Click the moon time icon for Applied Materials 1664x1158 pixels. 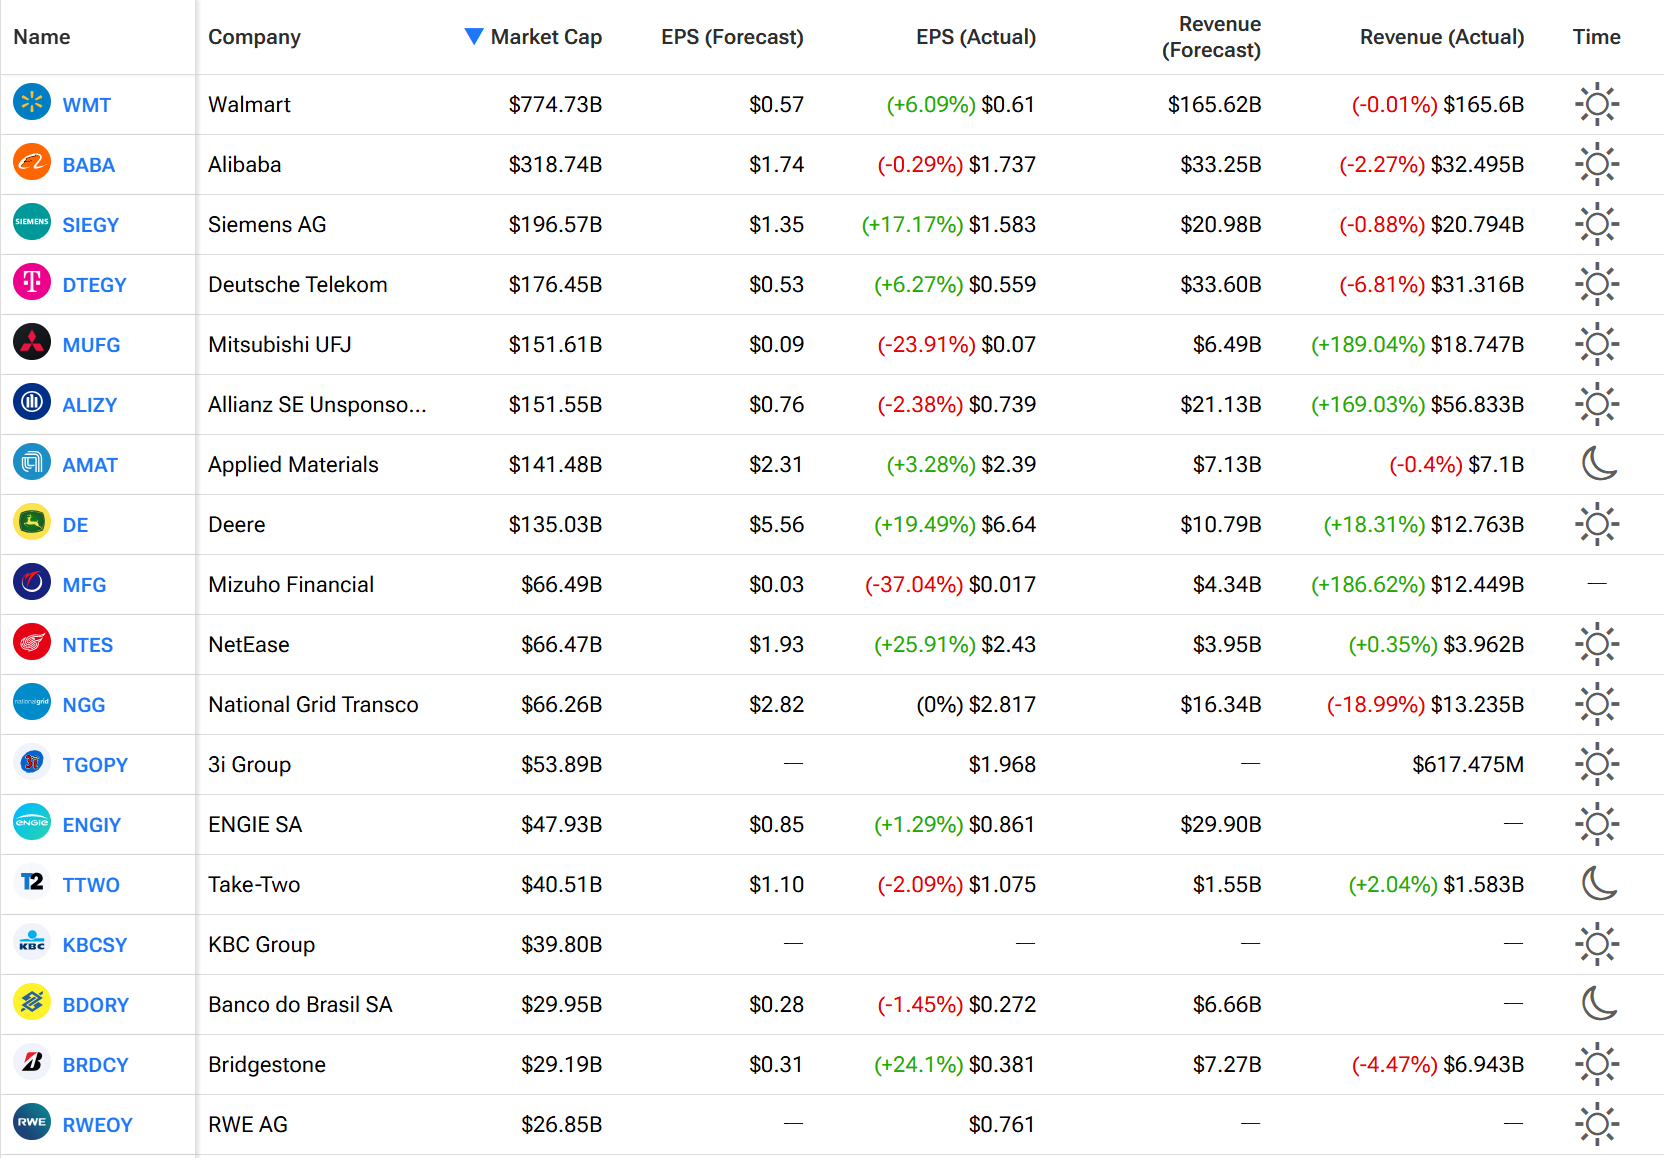[1599, 463]
